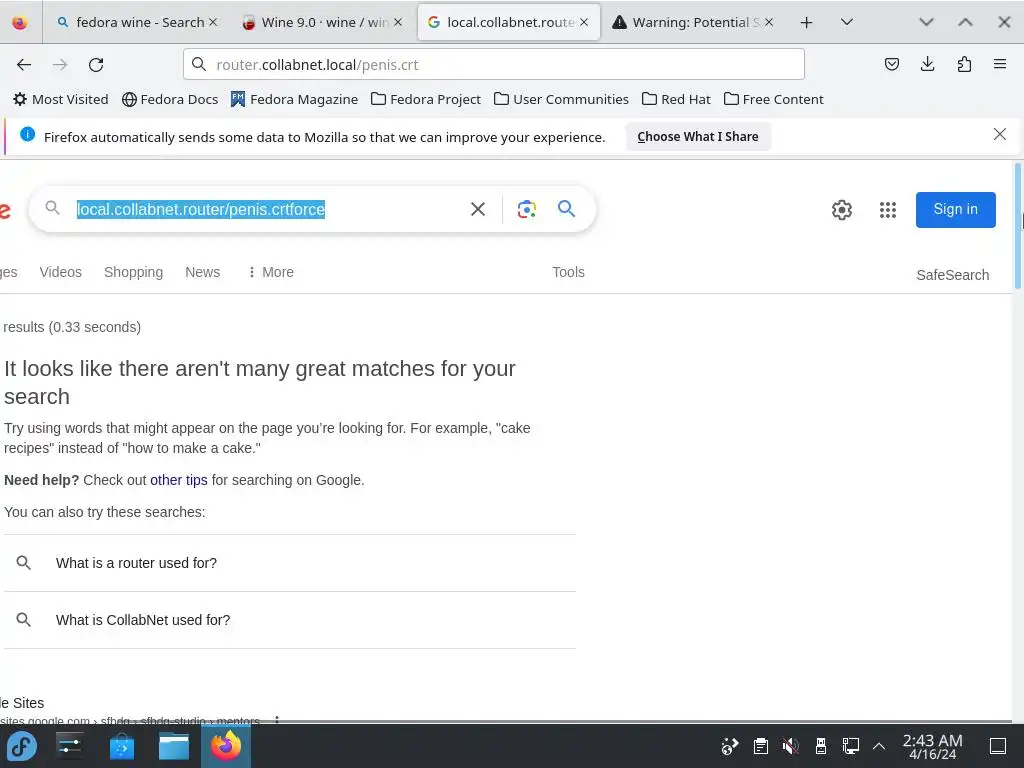Open the removable devices tray icon
1024x768 pixels.
coord(821,746)
